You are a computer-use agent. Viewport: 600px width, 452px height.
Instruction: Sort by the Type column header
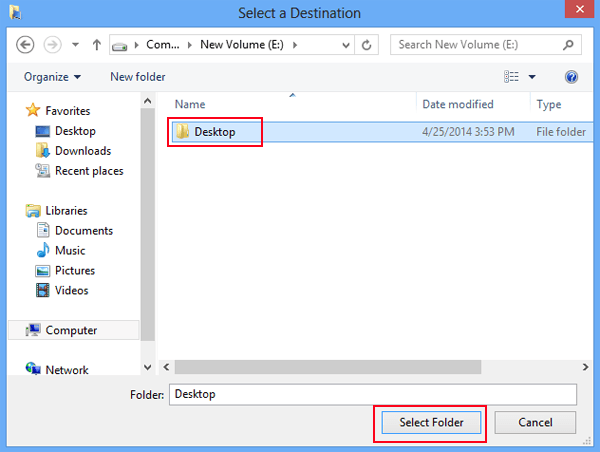(549, 104)
